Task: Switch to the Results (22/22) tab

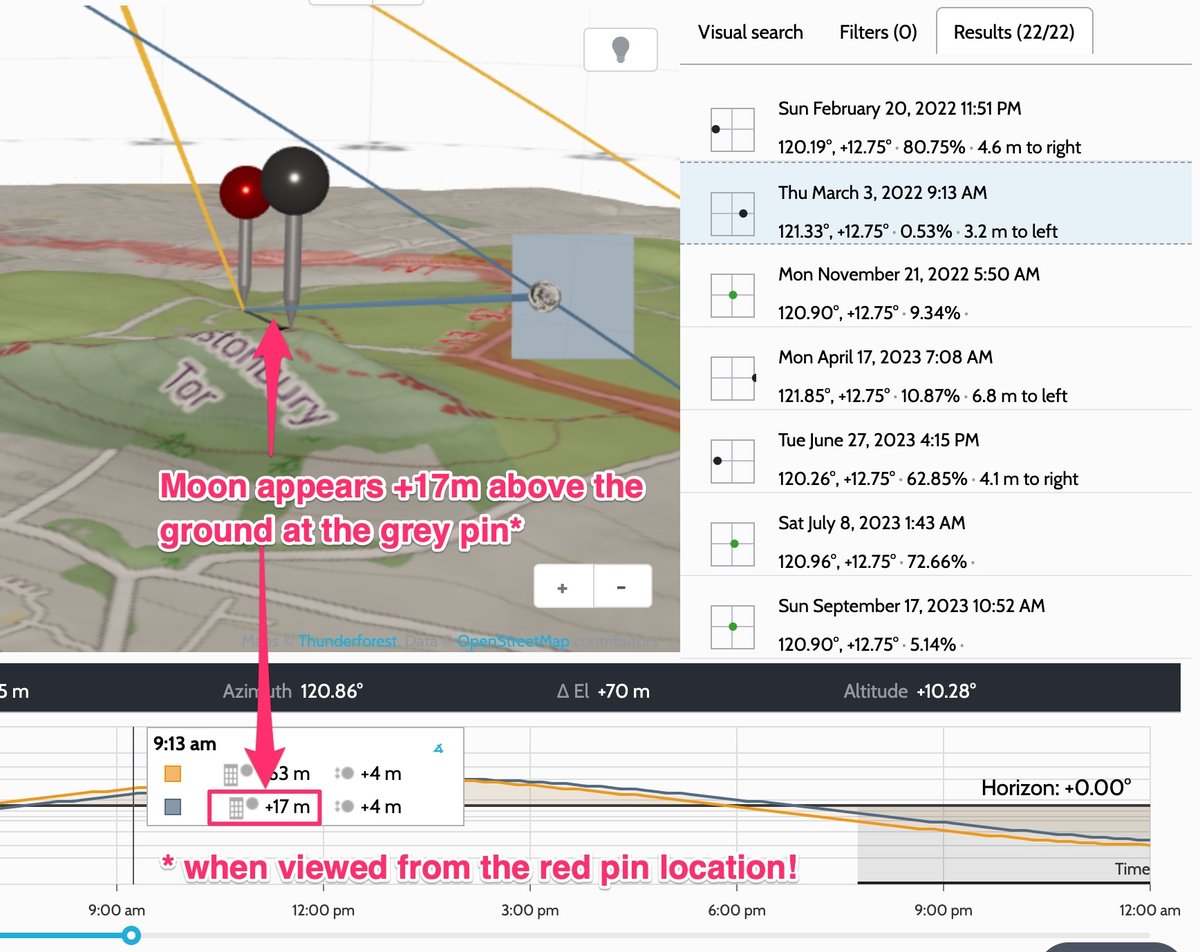Action: pos(1014,32)
